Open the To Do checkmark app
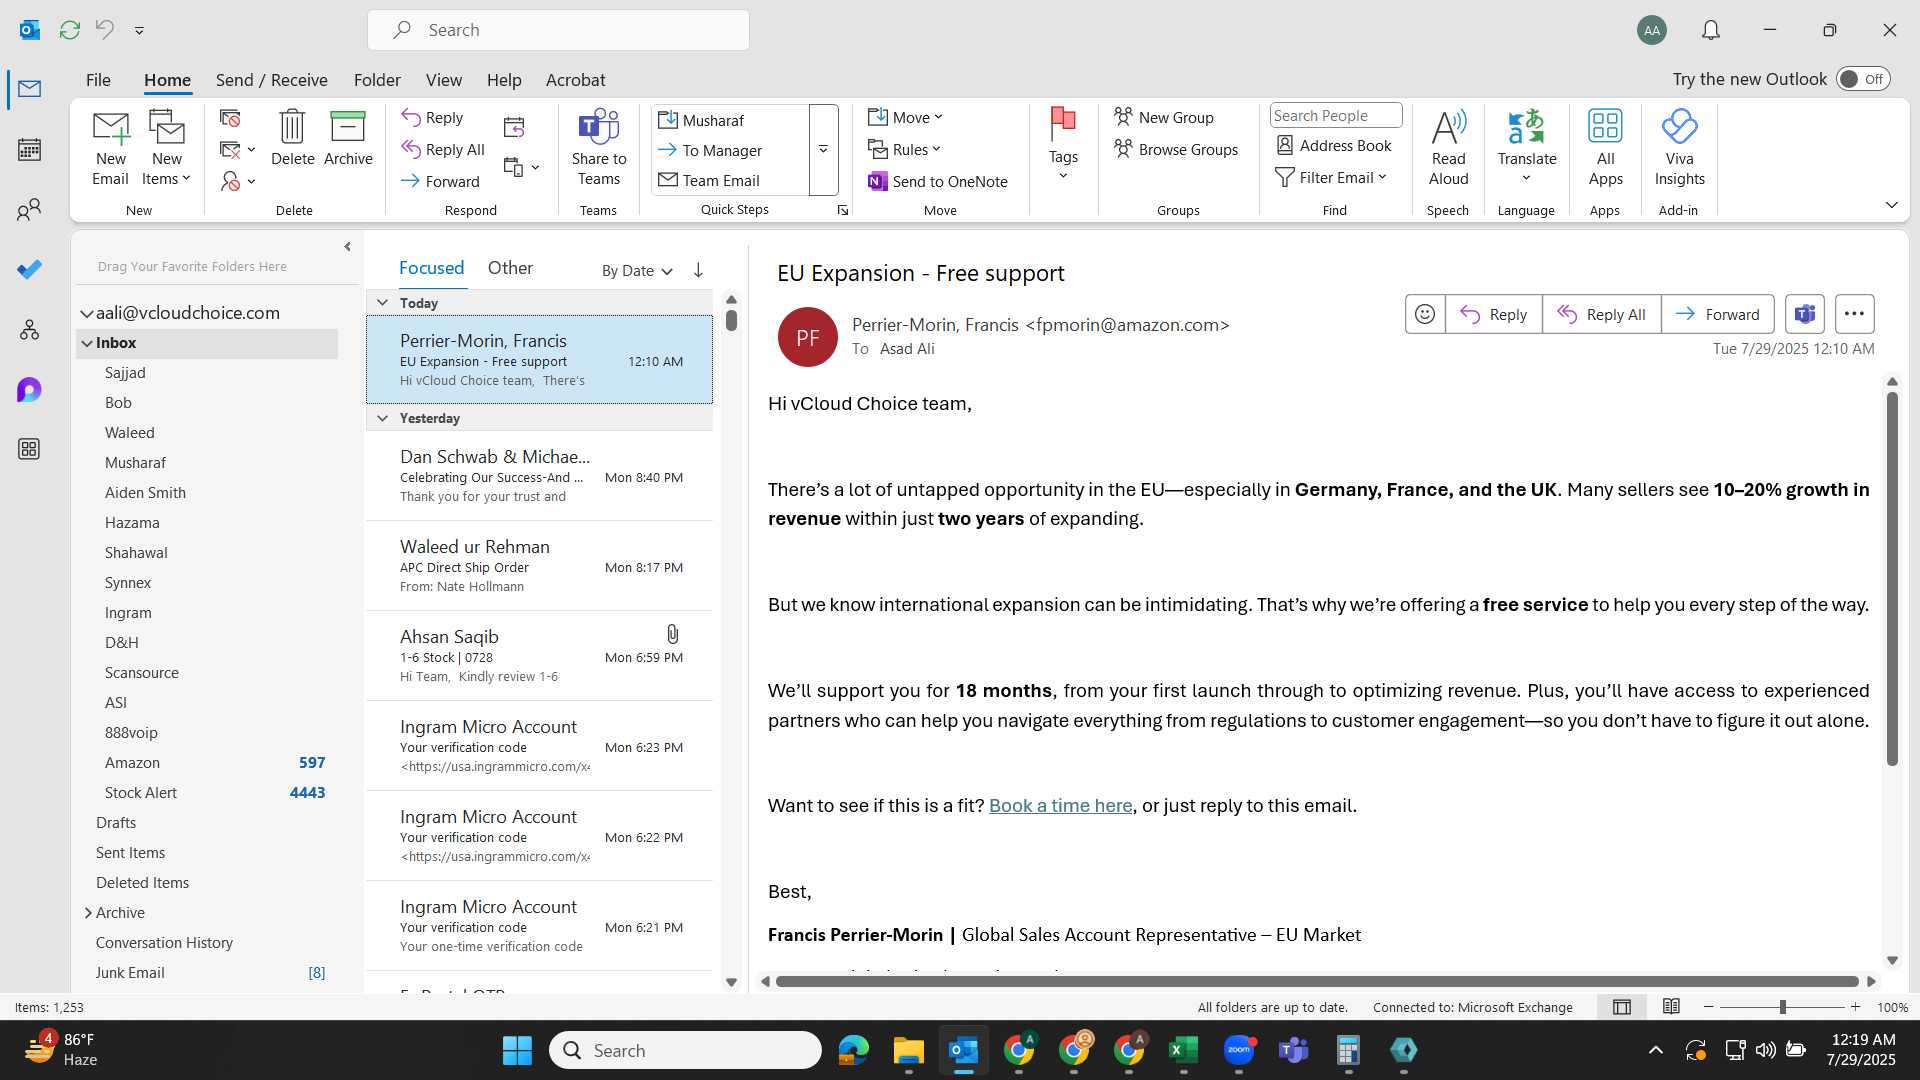1920x1080 pixels. (x=29, y=269)
